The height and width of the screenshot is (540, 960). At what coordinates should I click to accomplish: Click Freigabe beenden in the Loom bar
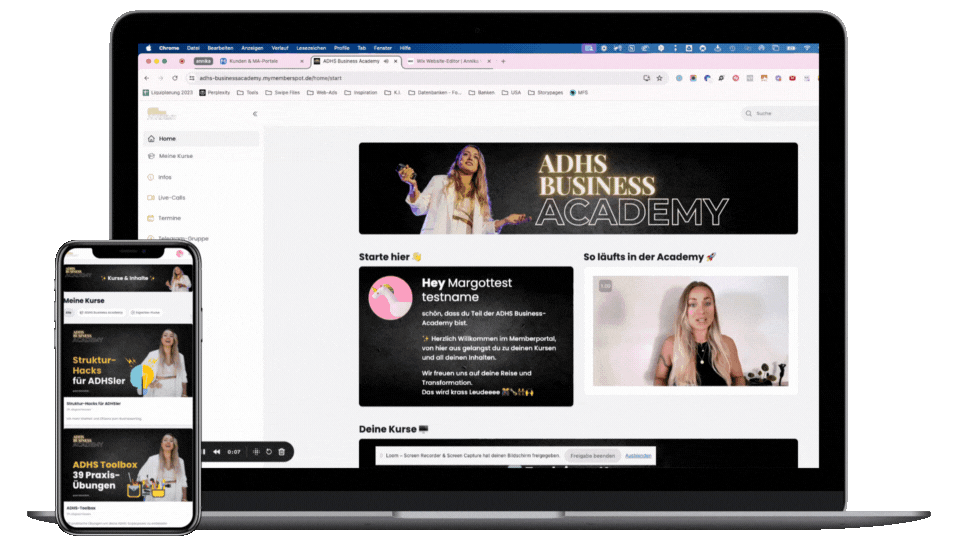pyautogui.click(x=592, y=456)
